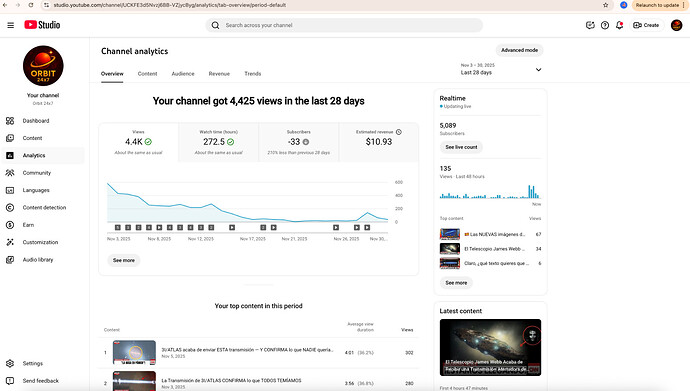Click the gray icon beside -33 subscribers
Image resolution: width=690 pixels, height=391 pixels.
[x=306, y=142]
